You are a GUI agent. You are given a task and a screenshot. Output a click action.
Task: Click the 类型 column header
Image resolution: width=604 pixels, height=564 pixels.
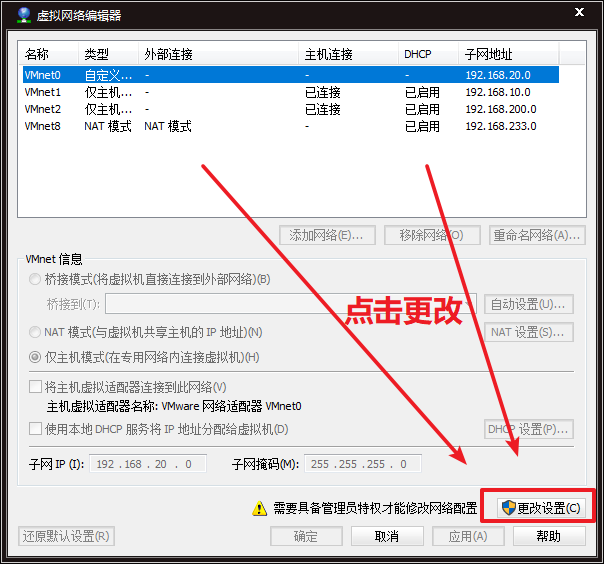108,54
